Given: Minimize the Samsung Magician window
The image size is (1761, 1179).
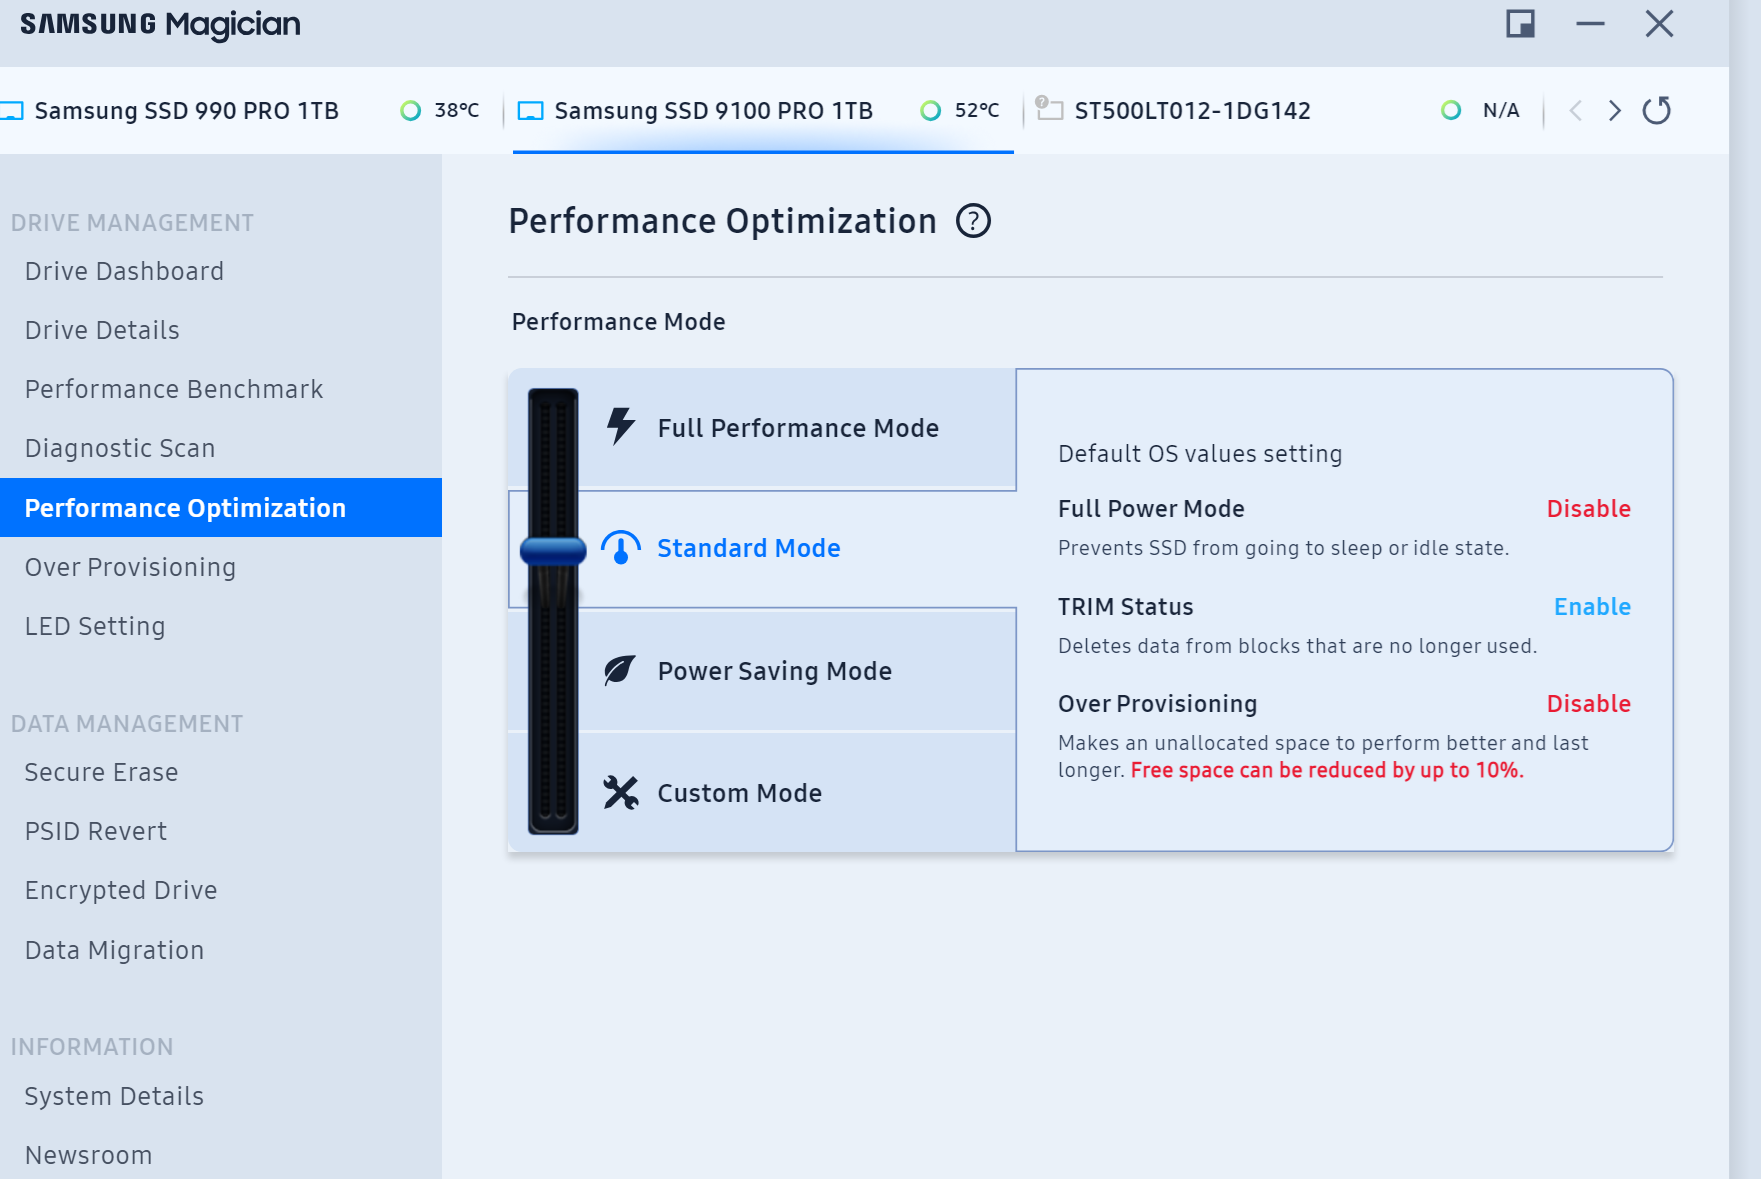Looking at the screenshot, I should coord(1590,23).
